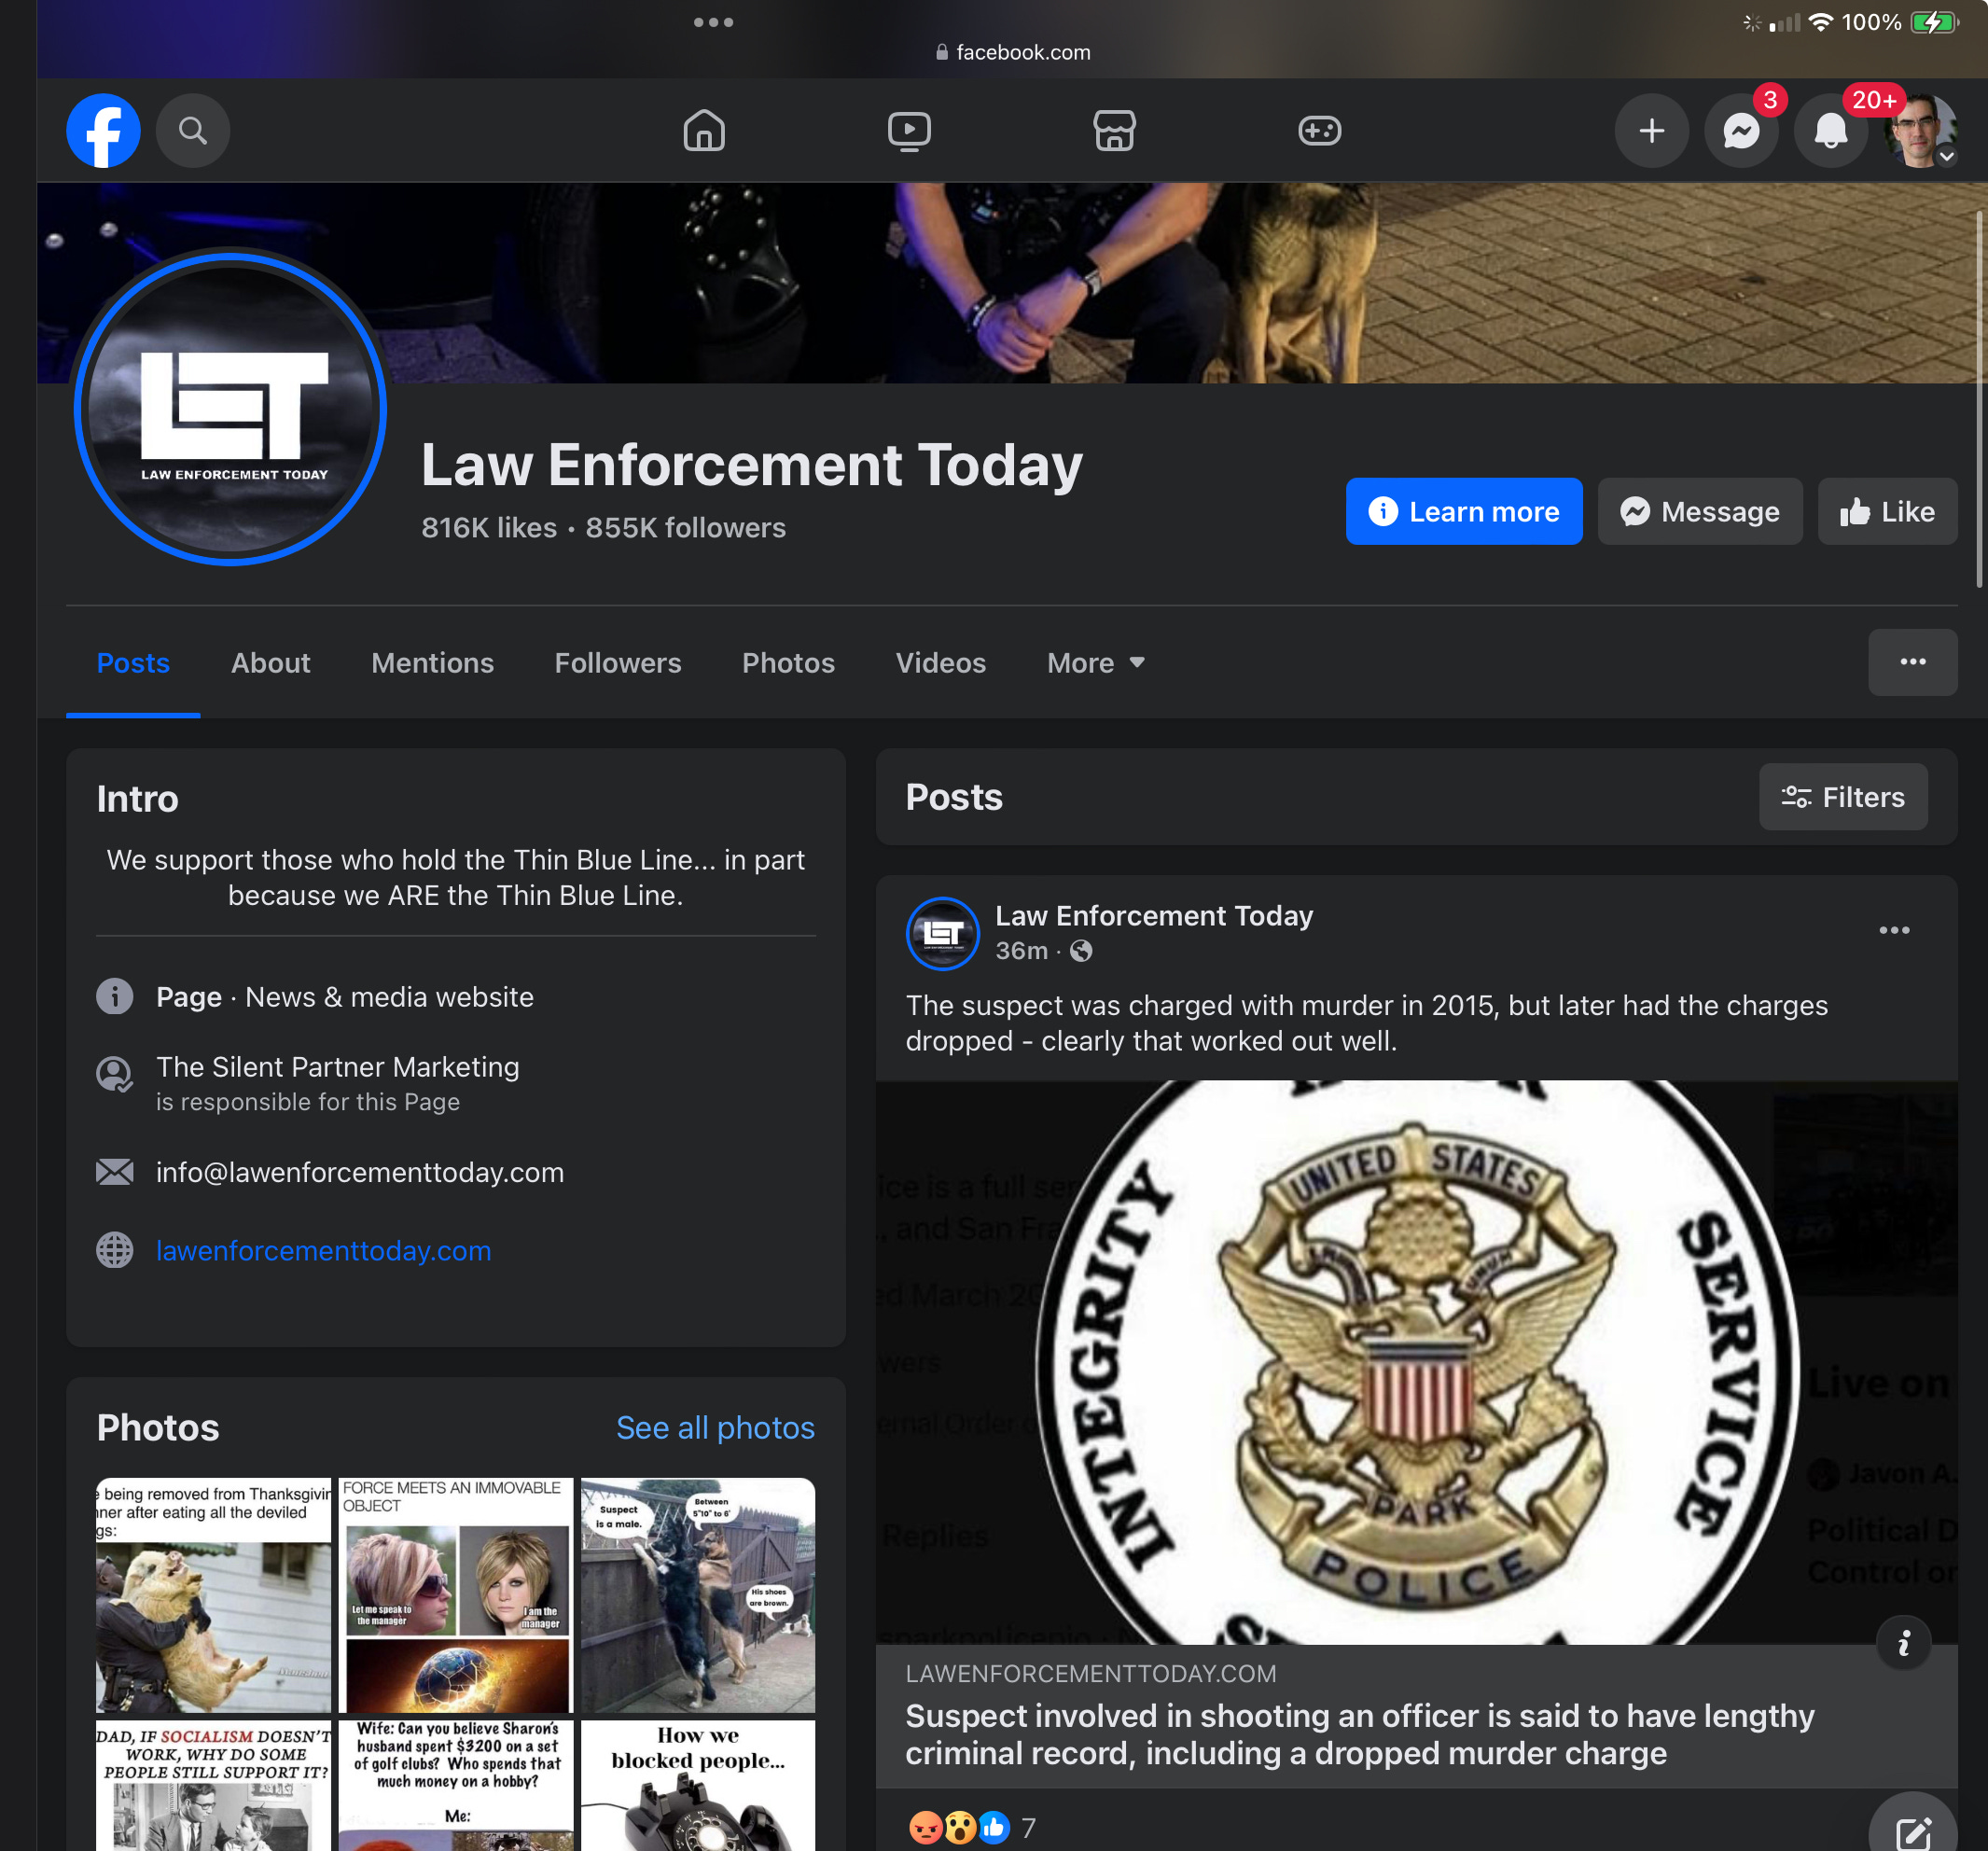Send a Message to the page

pos(1700,511)
